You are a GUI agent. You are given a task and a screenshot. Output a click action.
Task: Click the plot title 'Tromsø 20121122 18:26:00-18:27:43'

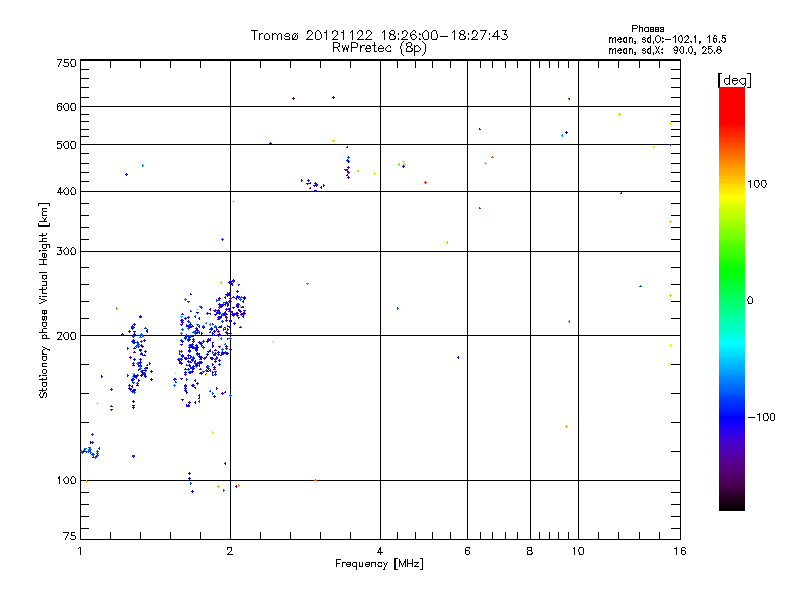coord(379,35)
